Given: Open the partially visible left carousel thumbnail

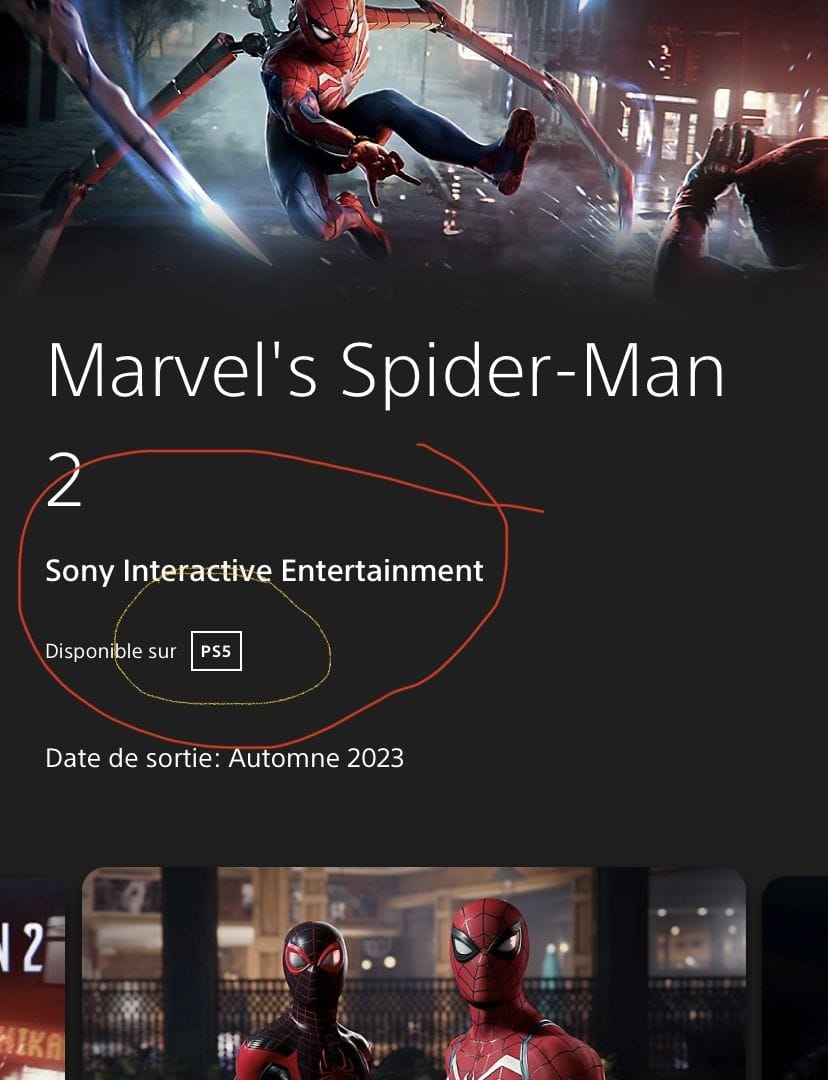Looking at the screenshot, I should (32, 978).
